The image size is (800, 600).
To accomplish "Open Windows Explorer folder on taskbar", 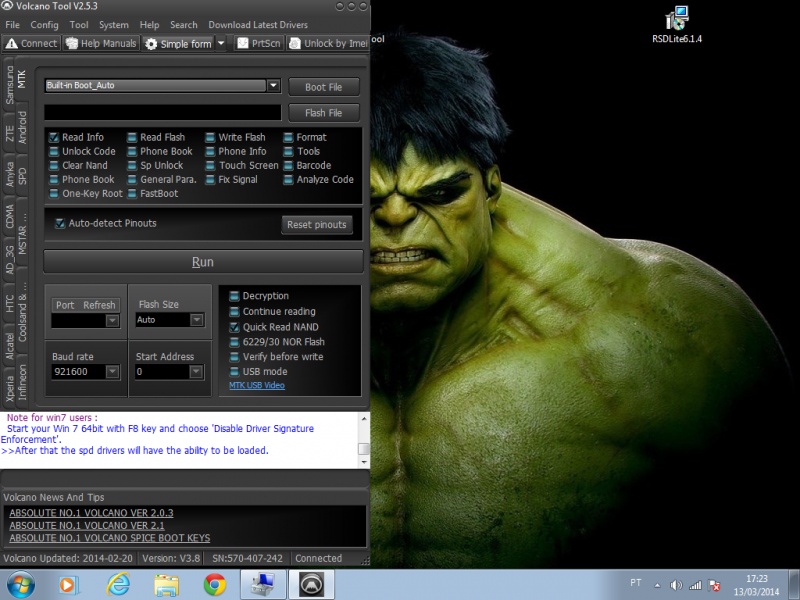I will 166,585.
